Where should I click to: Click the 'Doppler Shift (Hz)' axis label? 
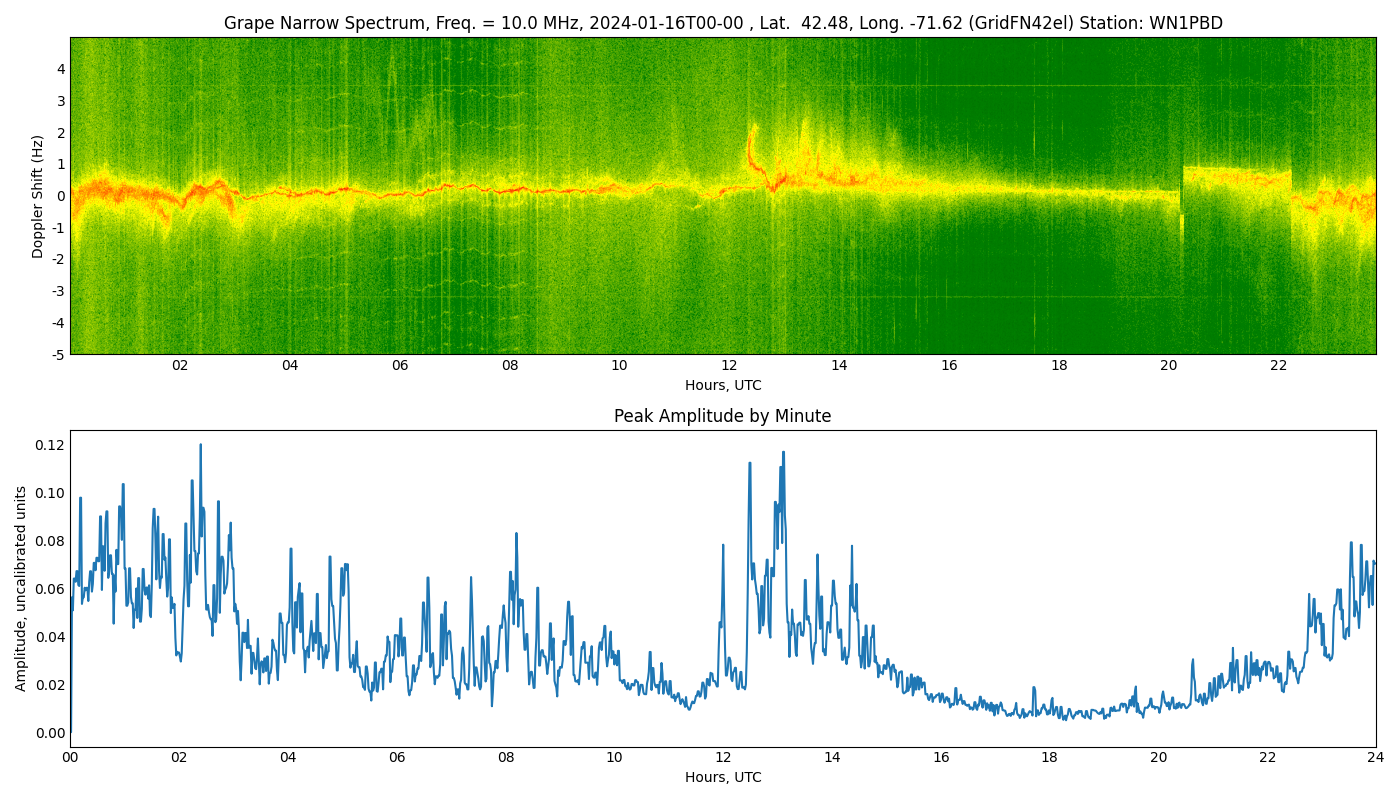(38, 196)
